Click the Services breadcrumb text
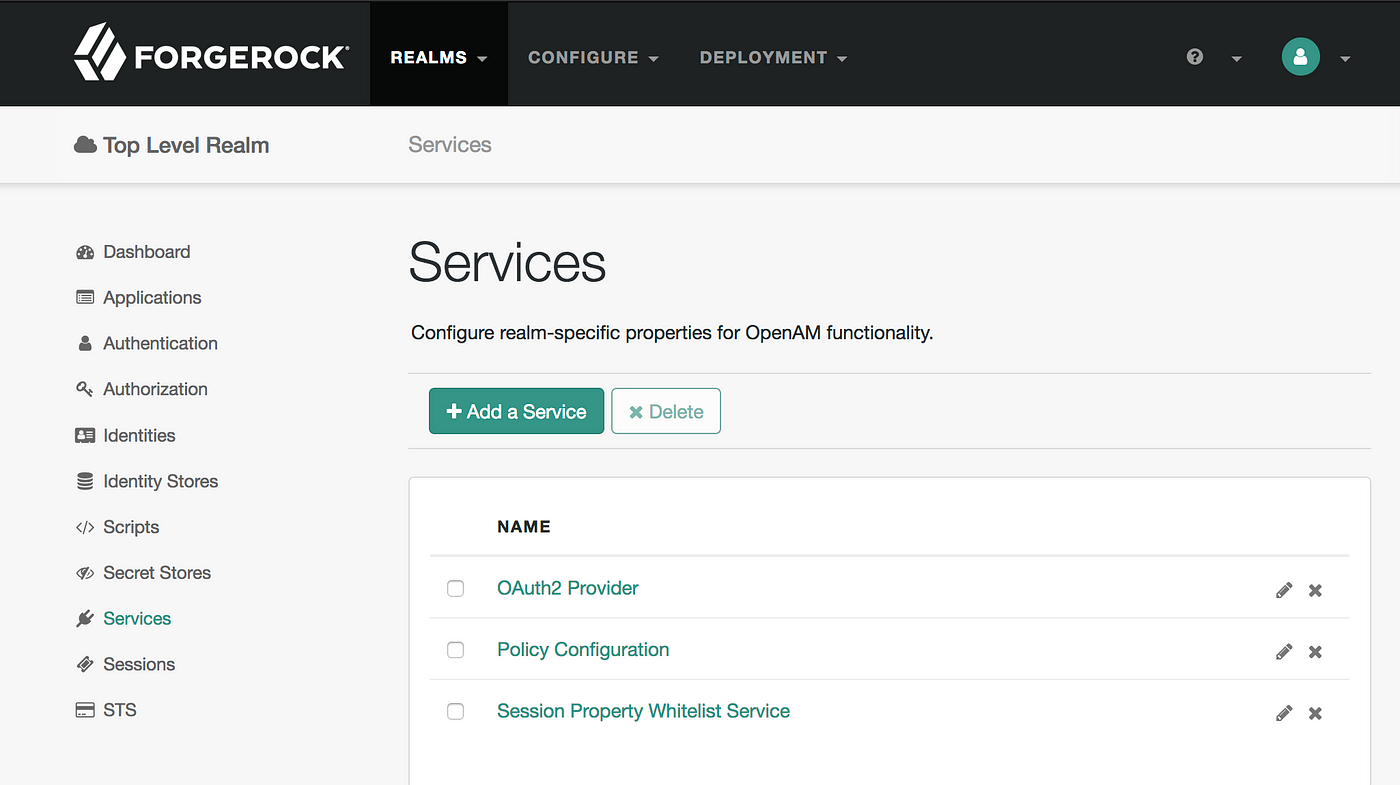Viewport: 1400px width, 785px height. coord(450,145)
